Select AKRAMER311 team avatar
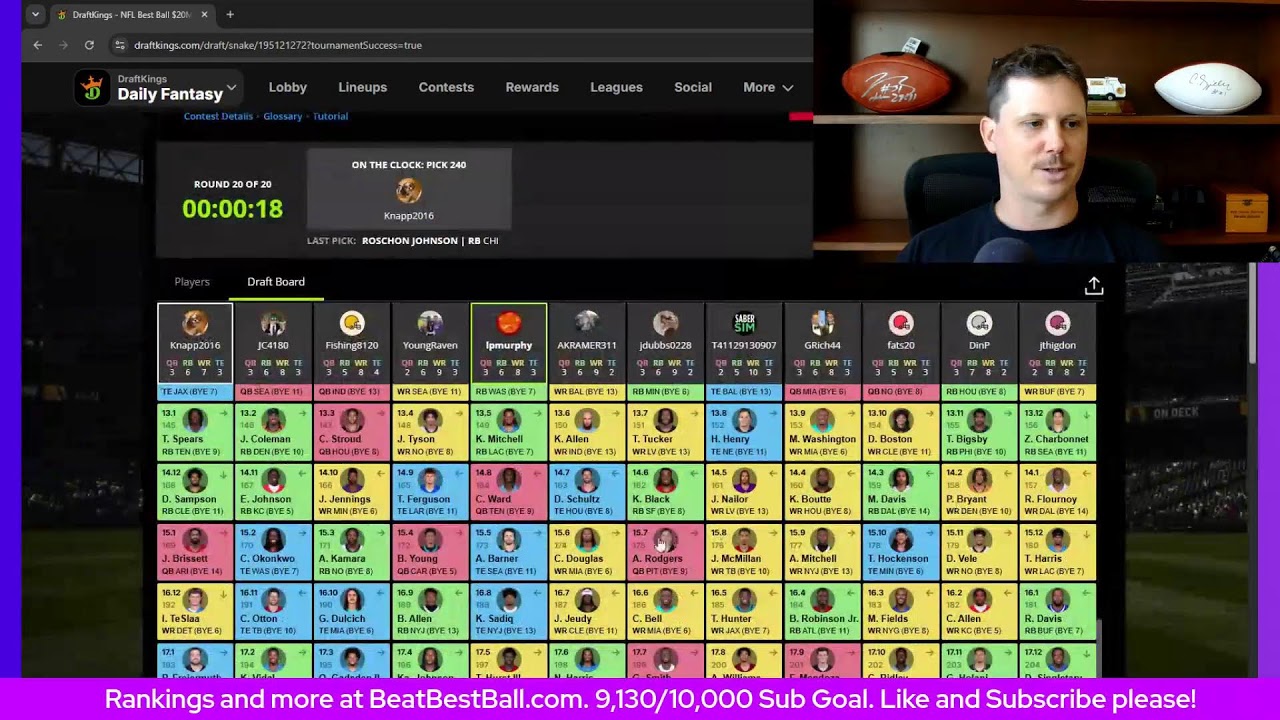This screenshot has width=1280, height=720. [587, 323]
